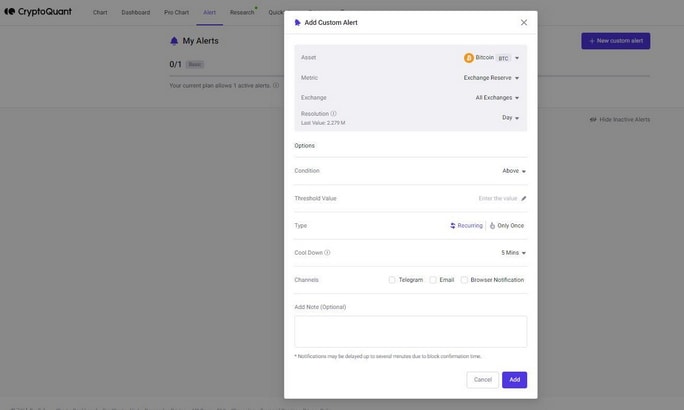
Task: Change Cool Down from 5 Mins
Action: click(x=513, y=253)
